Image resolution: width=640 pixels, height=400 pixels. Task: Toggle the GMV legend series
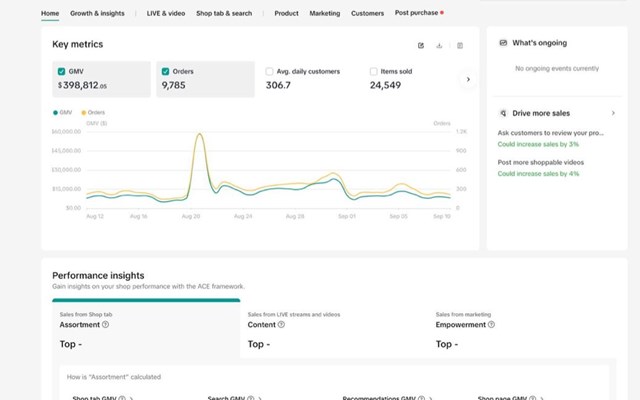(x=62, y=112)
